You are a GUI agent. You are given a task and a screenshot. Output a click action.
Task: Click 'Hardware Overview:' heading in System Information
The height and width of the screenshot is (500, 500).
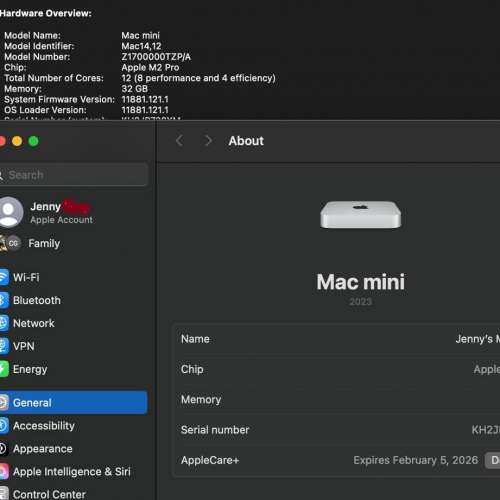click(x=46, y=13)
